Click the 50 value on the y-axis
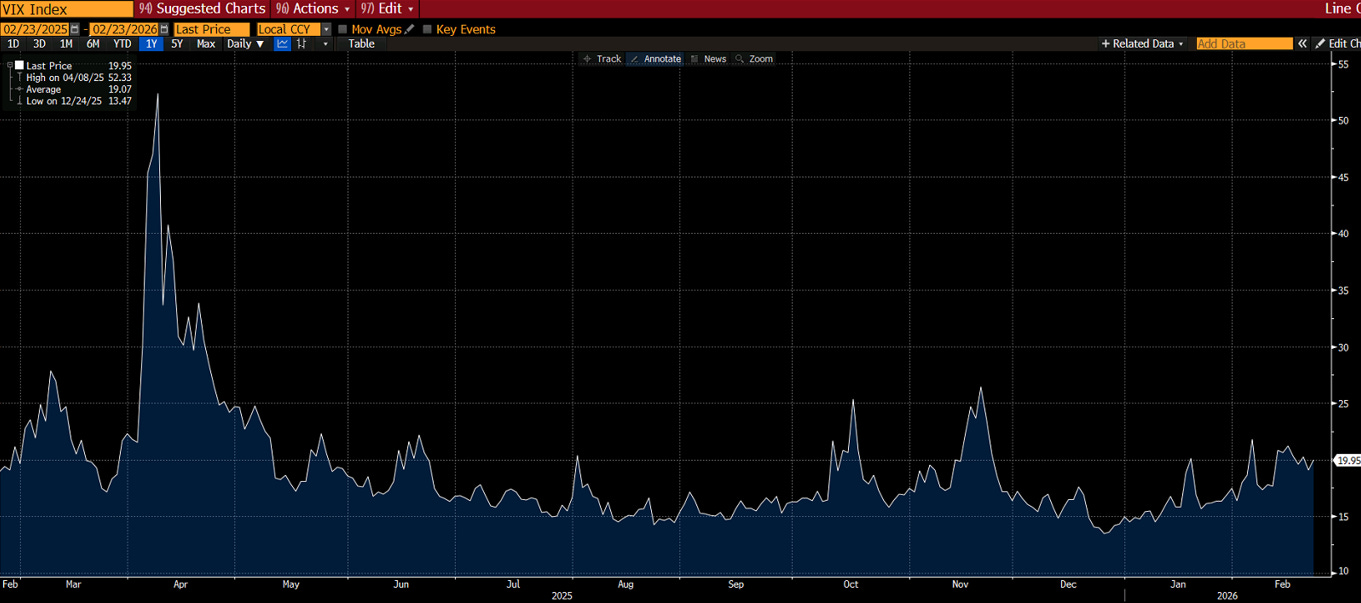 (x=1344, y=120)
